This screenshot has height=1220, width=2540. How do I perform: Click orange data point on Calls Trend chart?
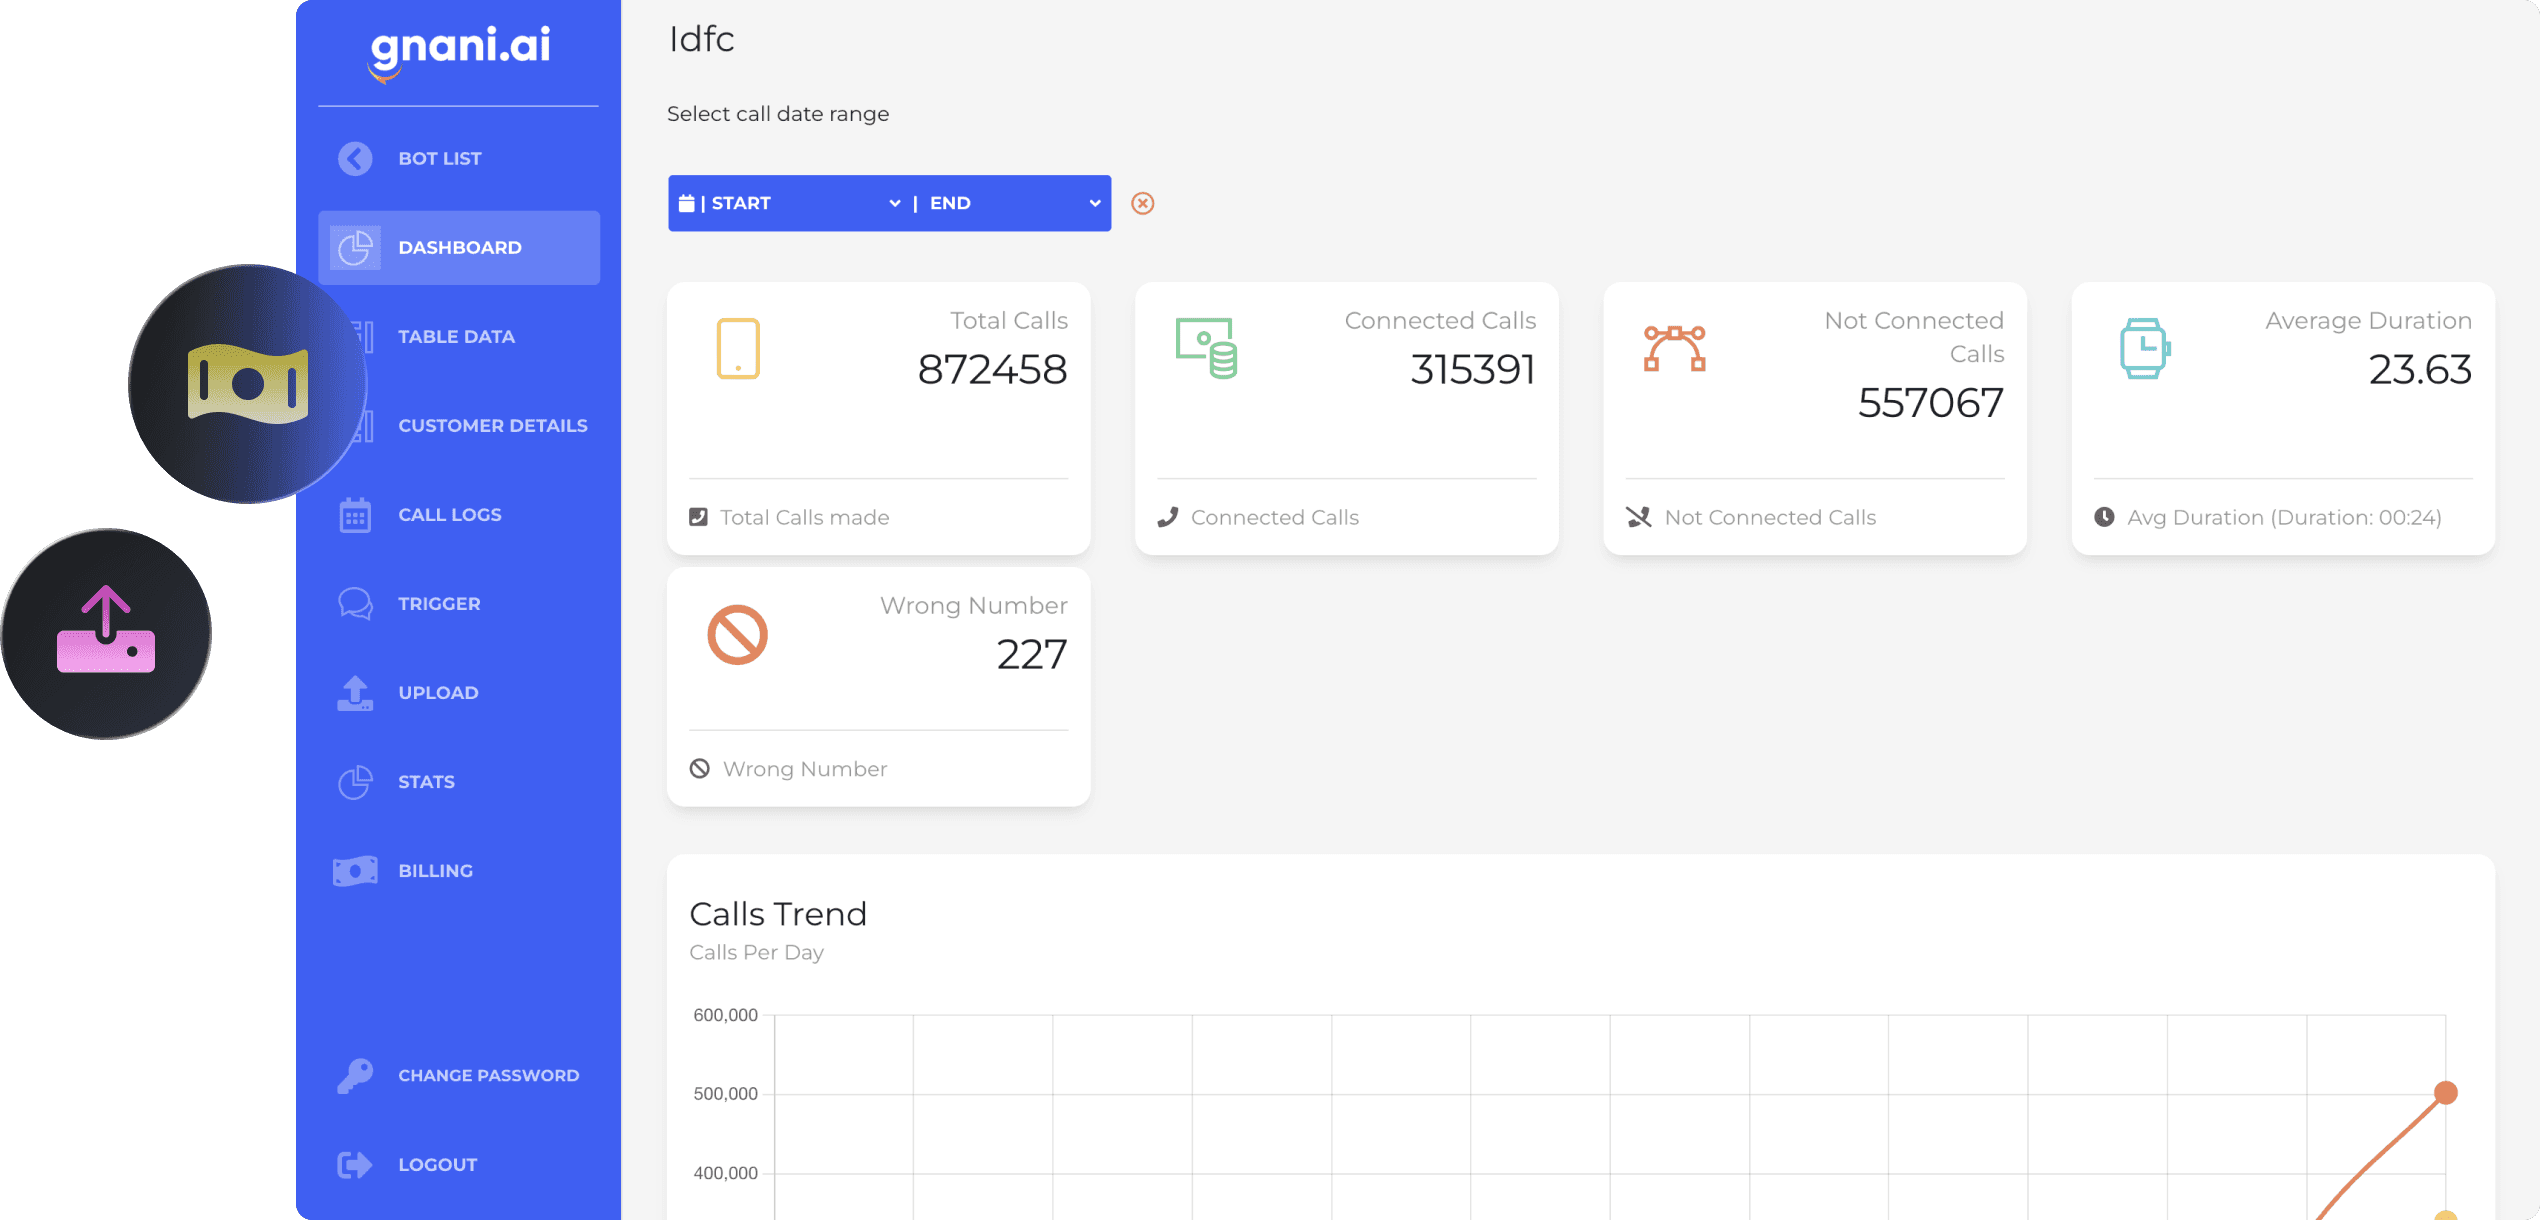coord(2445,1092)
